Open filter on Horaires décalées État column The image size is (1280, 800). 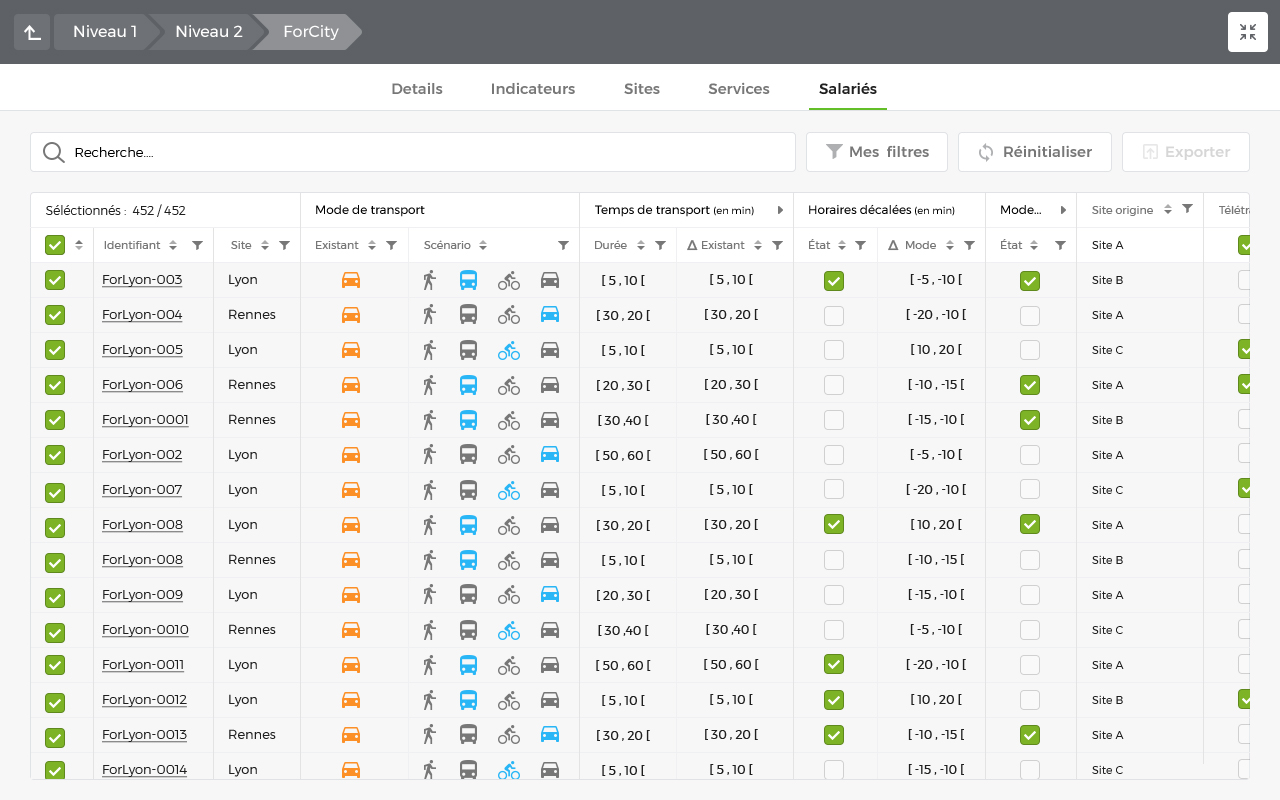860,245
